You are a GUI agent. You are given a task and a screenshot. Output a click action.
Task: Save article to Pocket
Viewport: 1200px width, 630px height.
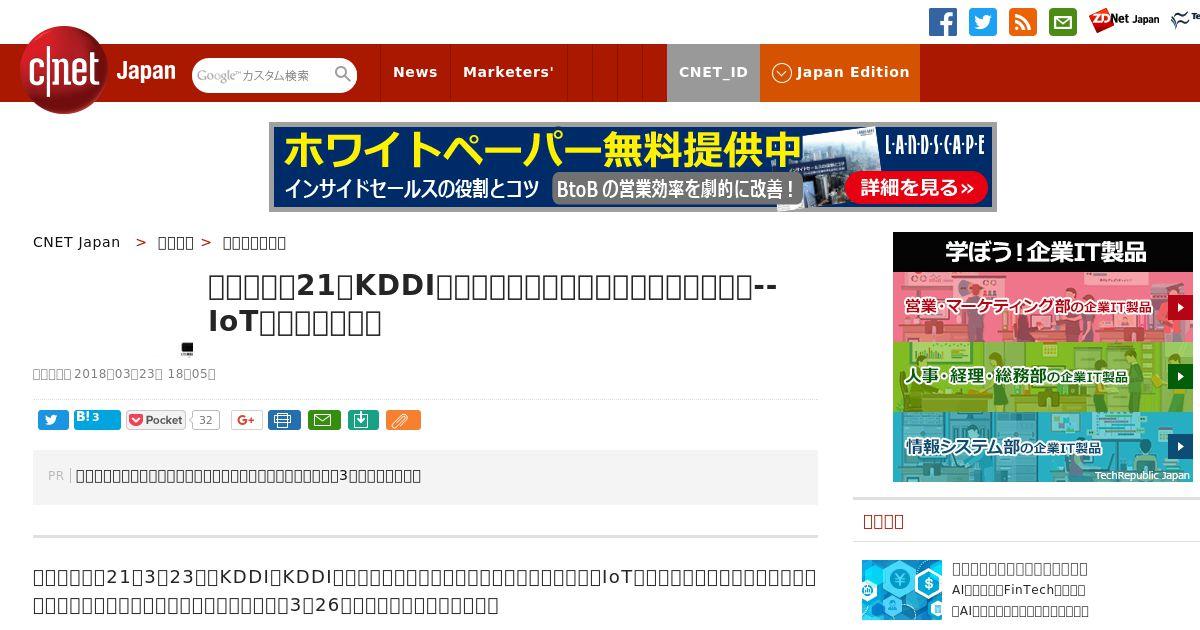pos(156,420)
